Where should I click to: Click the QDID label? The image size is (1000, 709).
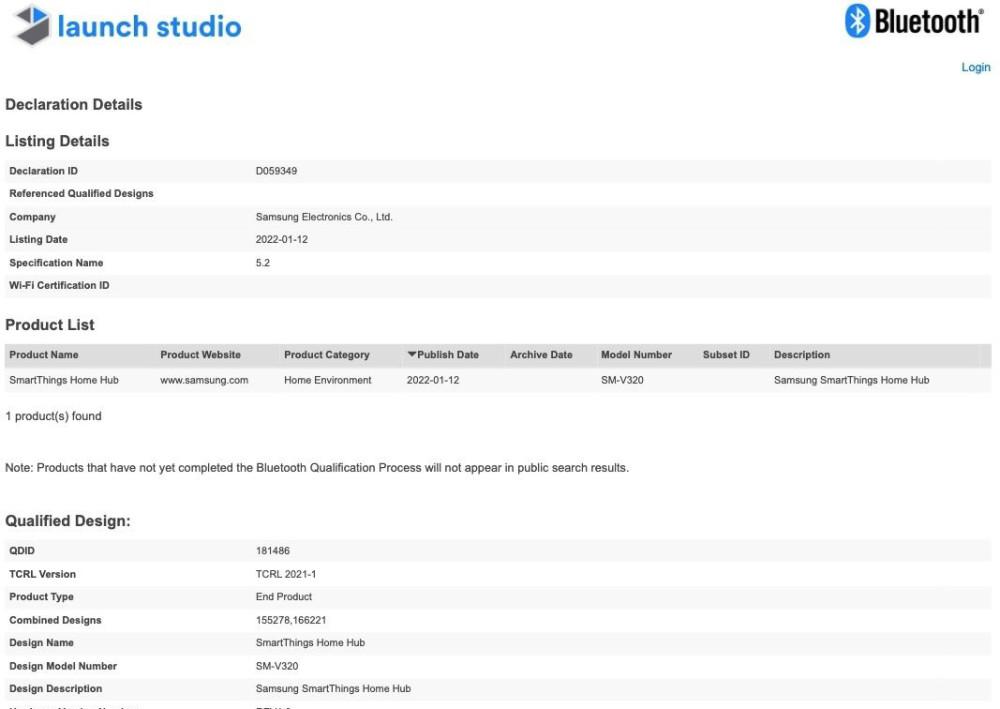click(x=22, y=550)
